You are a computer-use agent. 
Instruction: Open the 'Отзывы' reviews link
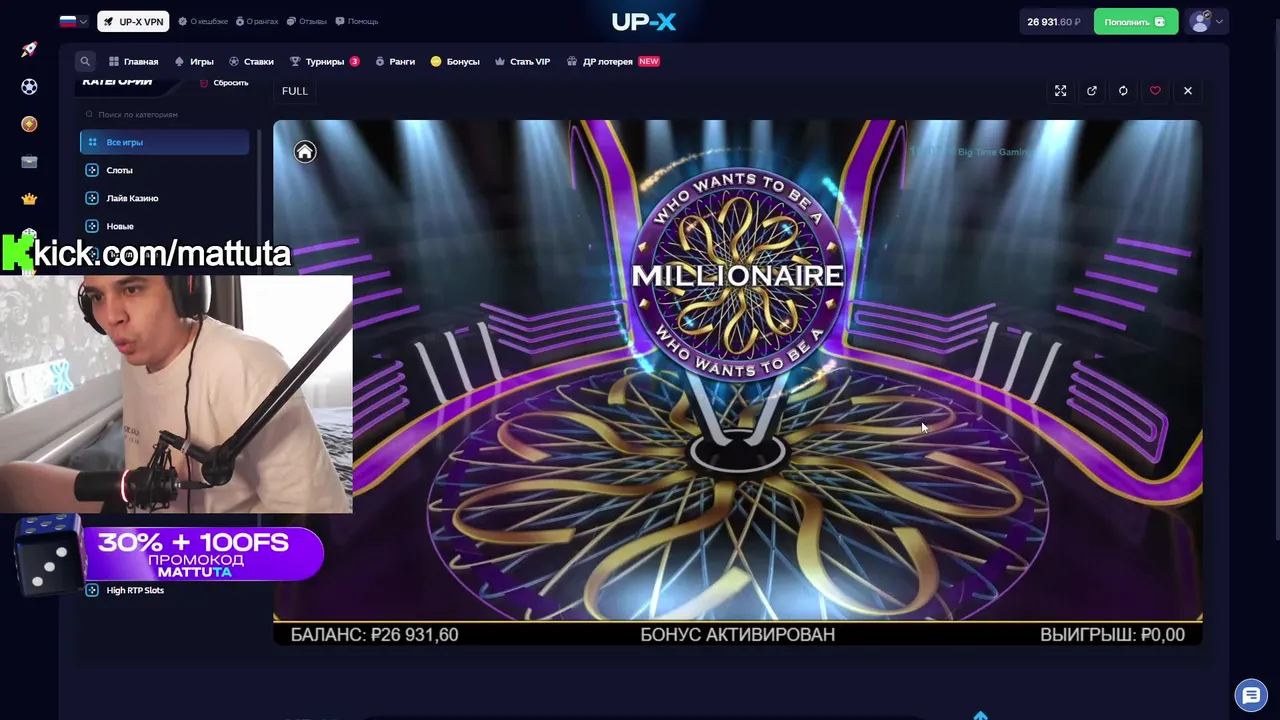click(x=307, y=21)
